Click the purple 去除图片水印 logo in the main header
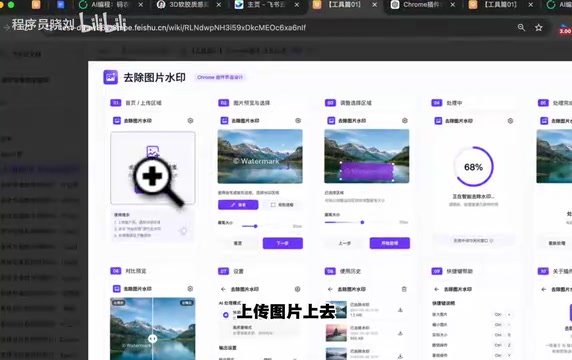572x360 pixels. 111,77
